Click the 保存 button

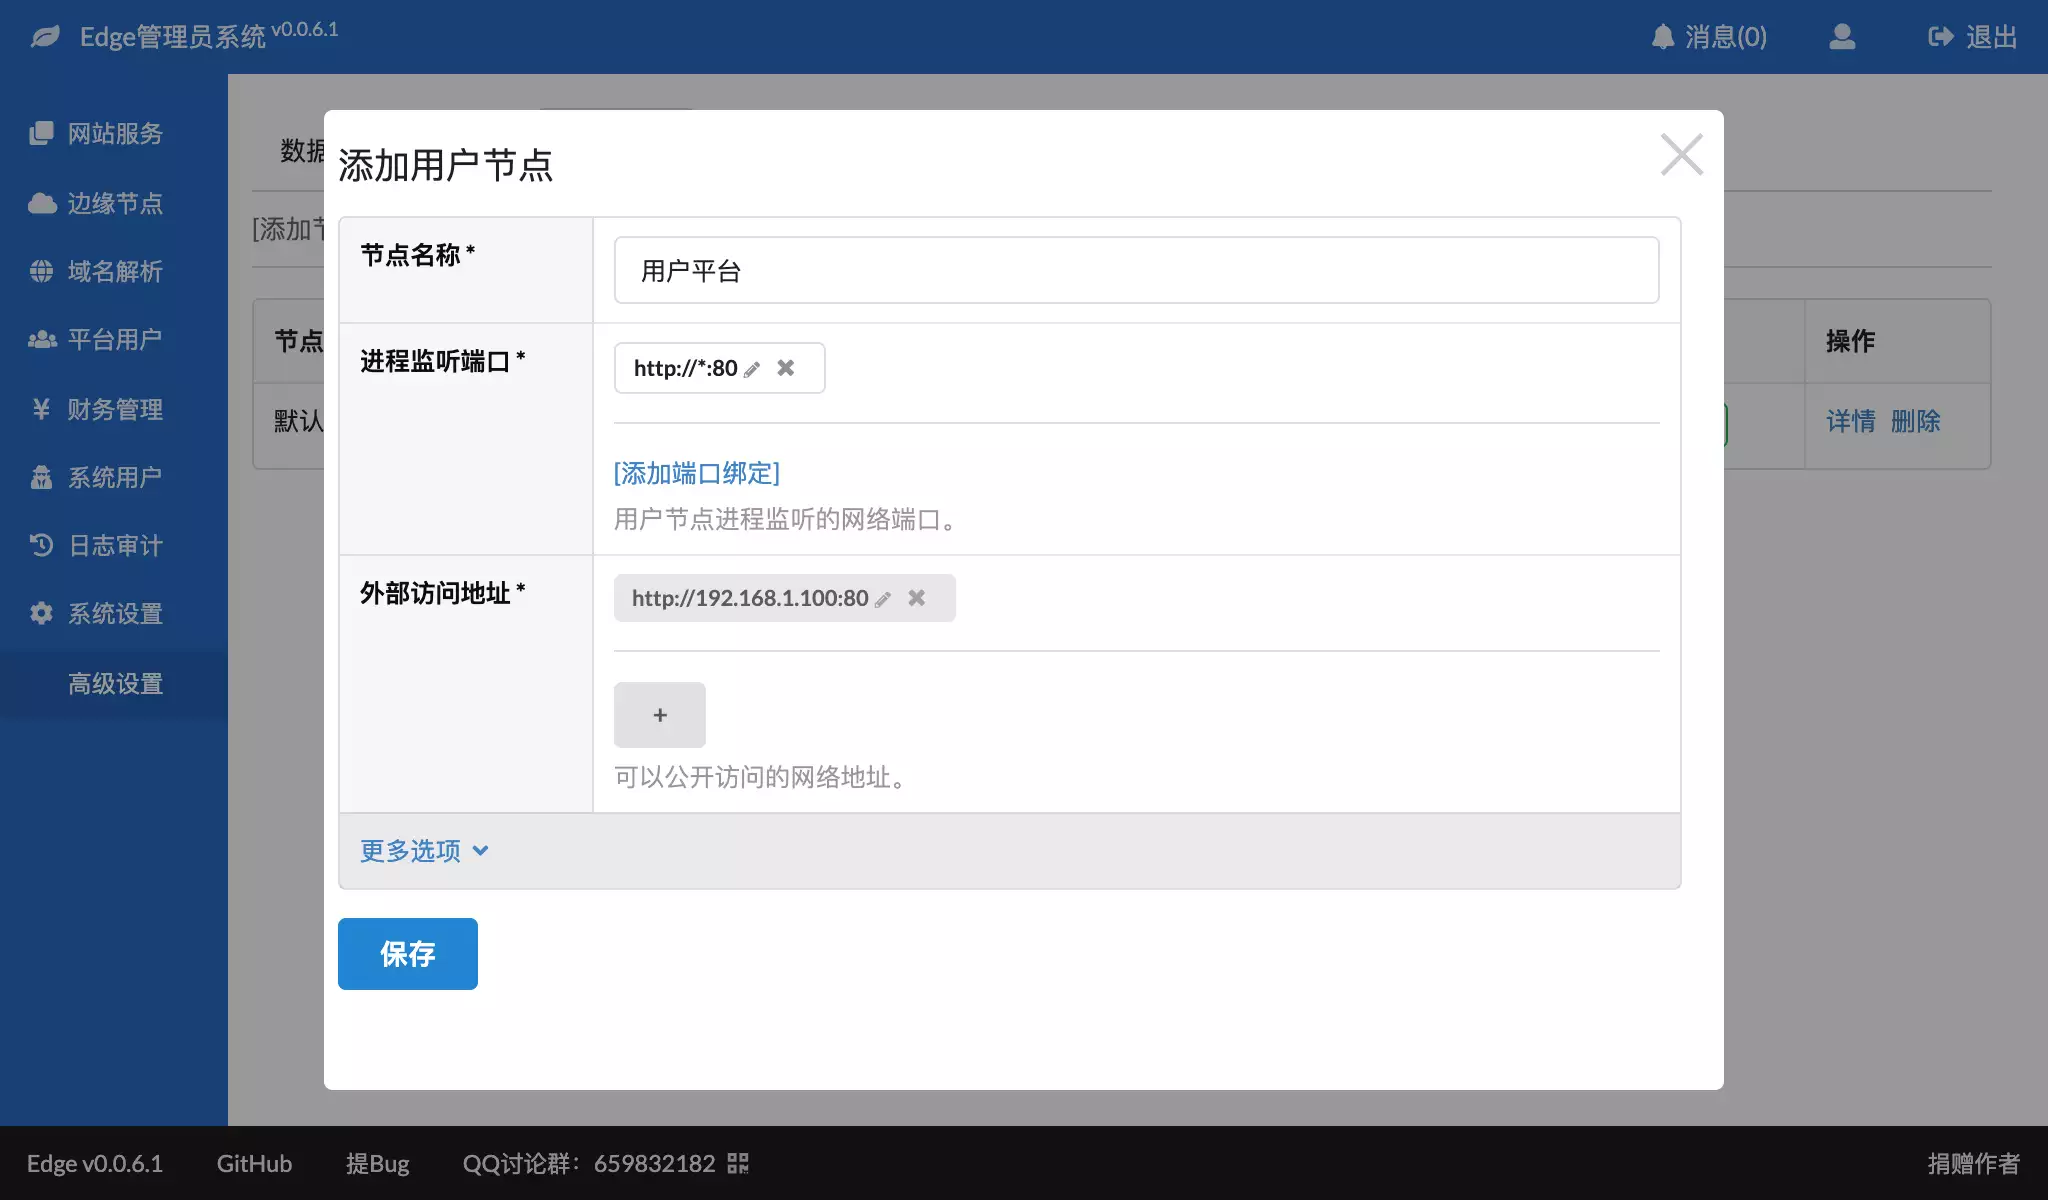click(x=407, y=954)
